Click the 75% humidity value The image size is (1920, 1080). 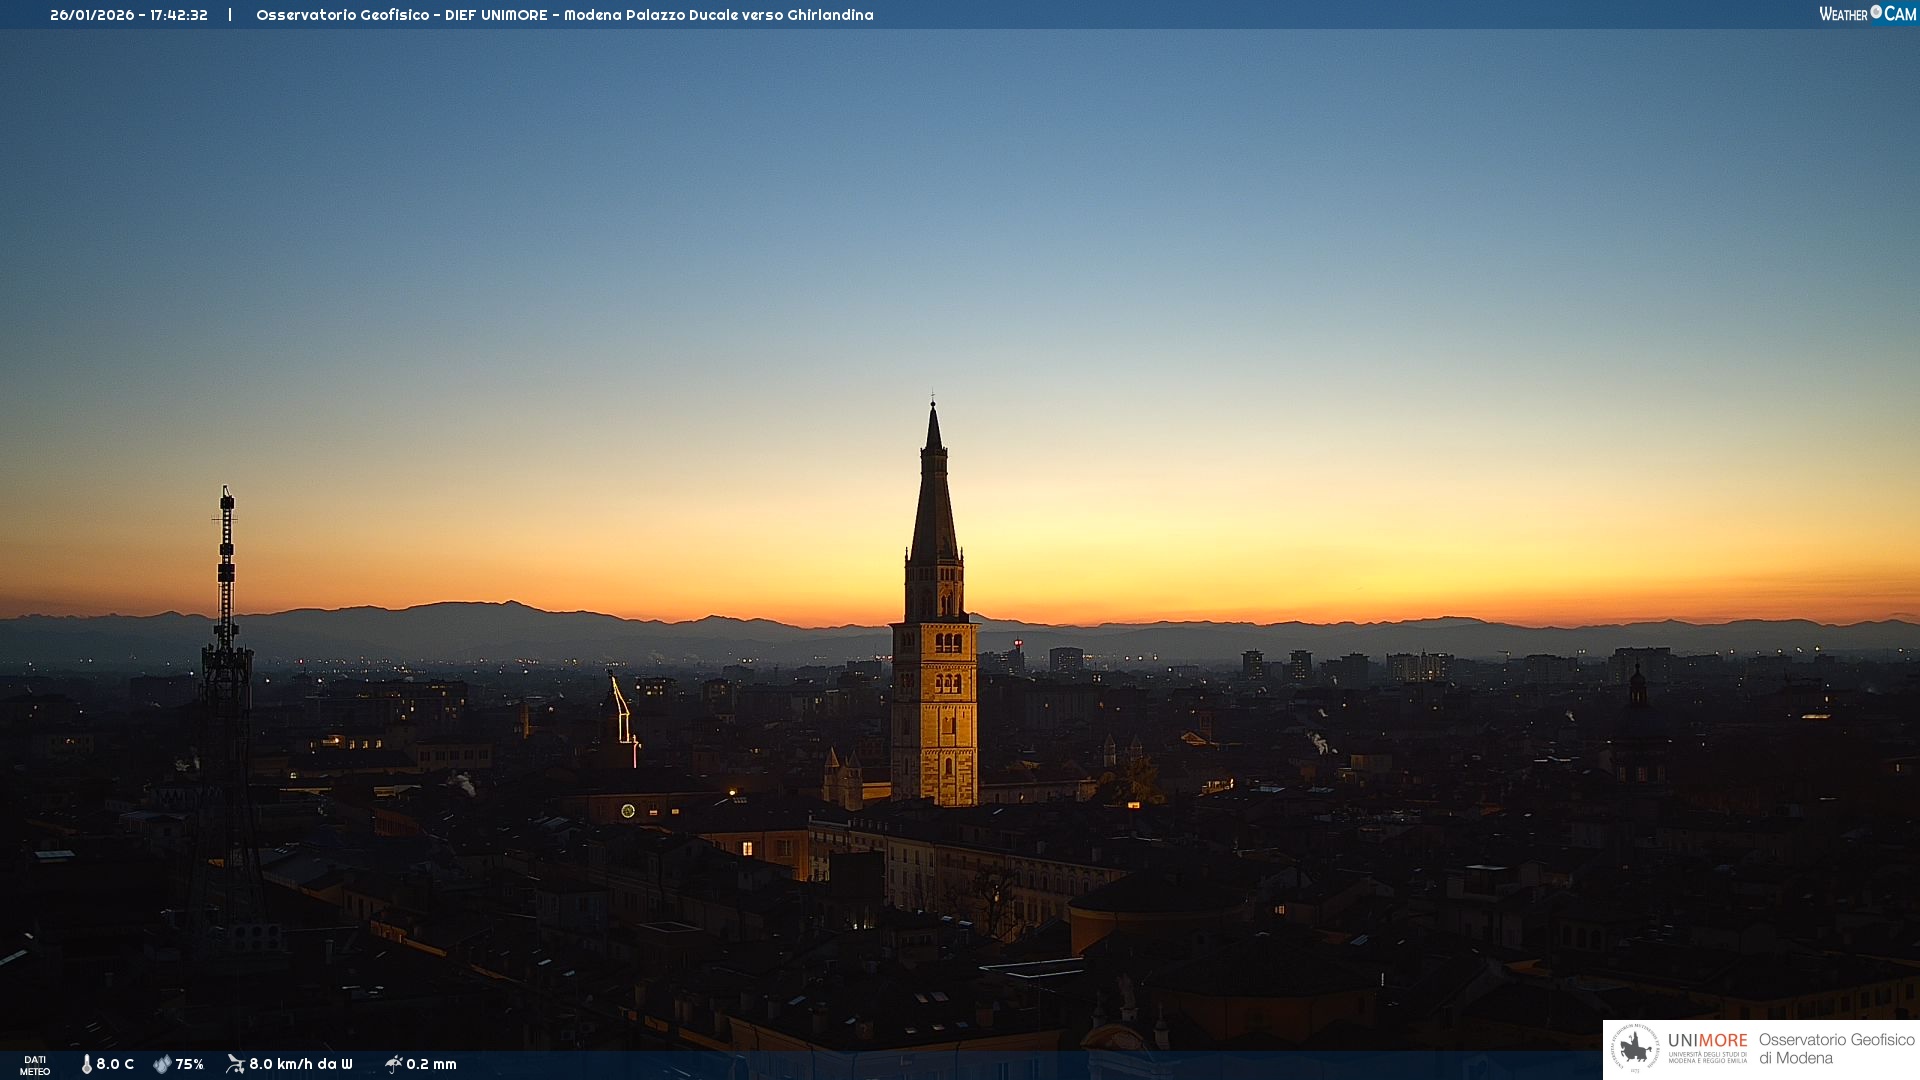(x=189, y=1064)
